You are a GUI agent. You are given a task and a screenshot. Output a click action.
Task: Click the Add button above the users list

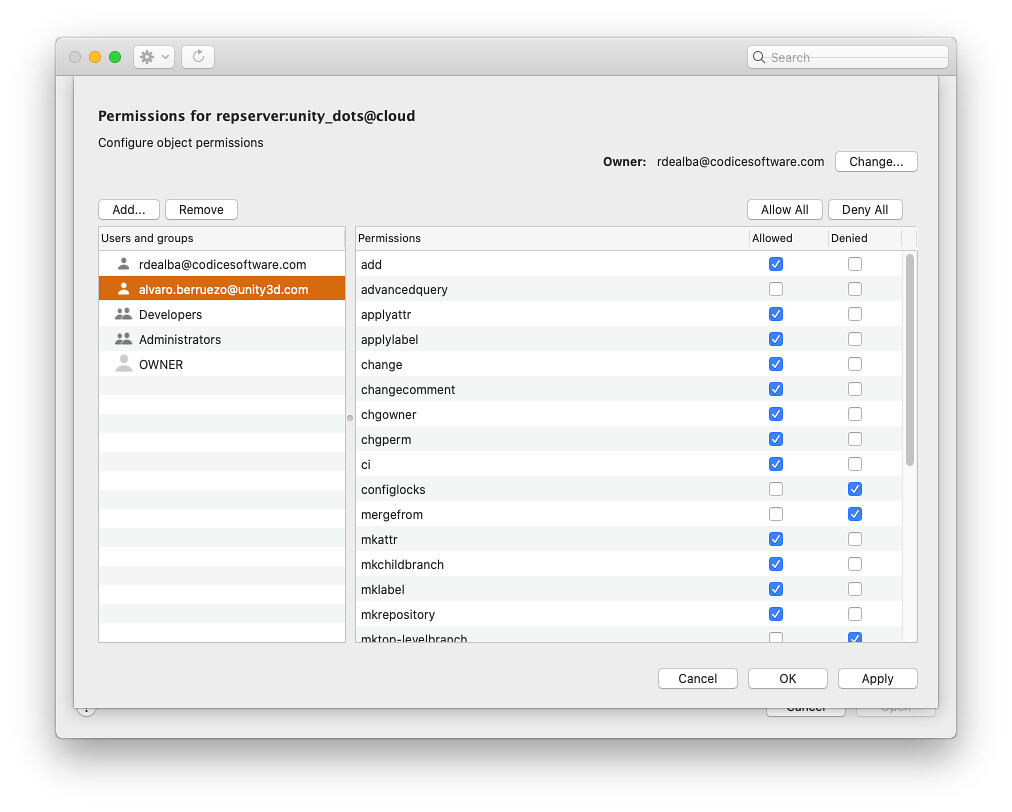click(x=128, y=209)
